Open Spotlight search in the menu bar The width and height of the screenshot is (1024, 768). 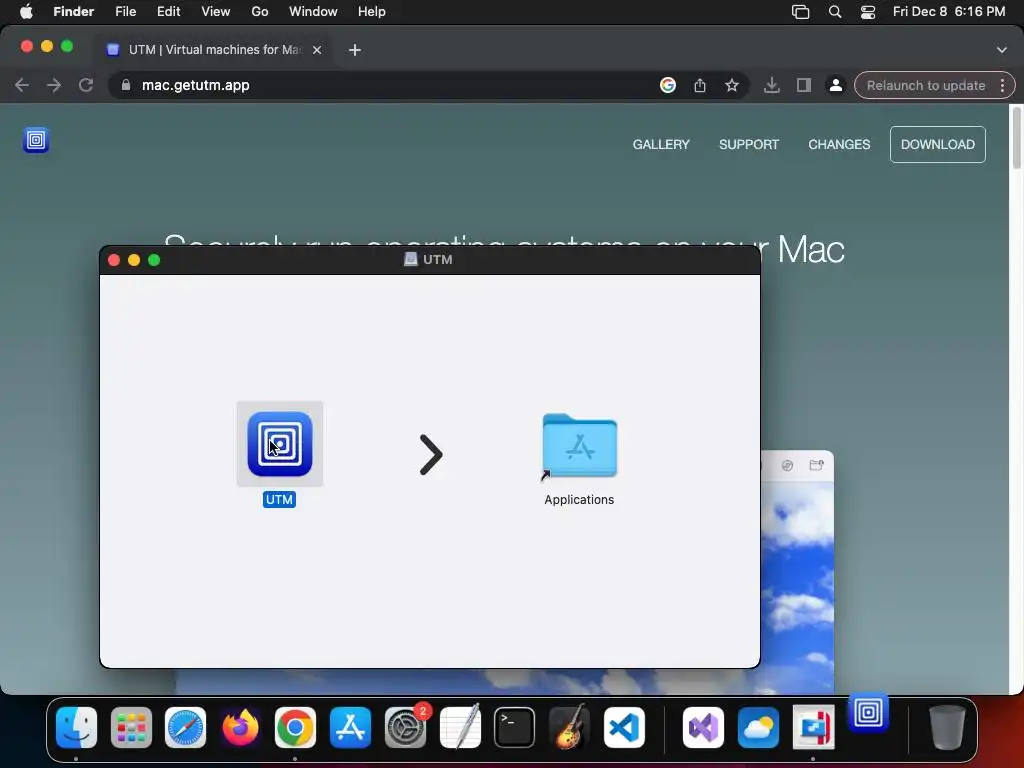835,12
